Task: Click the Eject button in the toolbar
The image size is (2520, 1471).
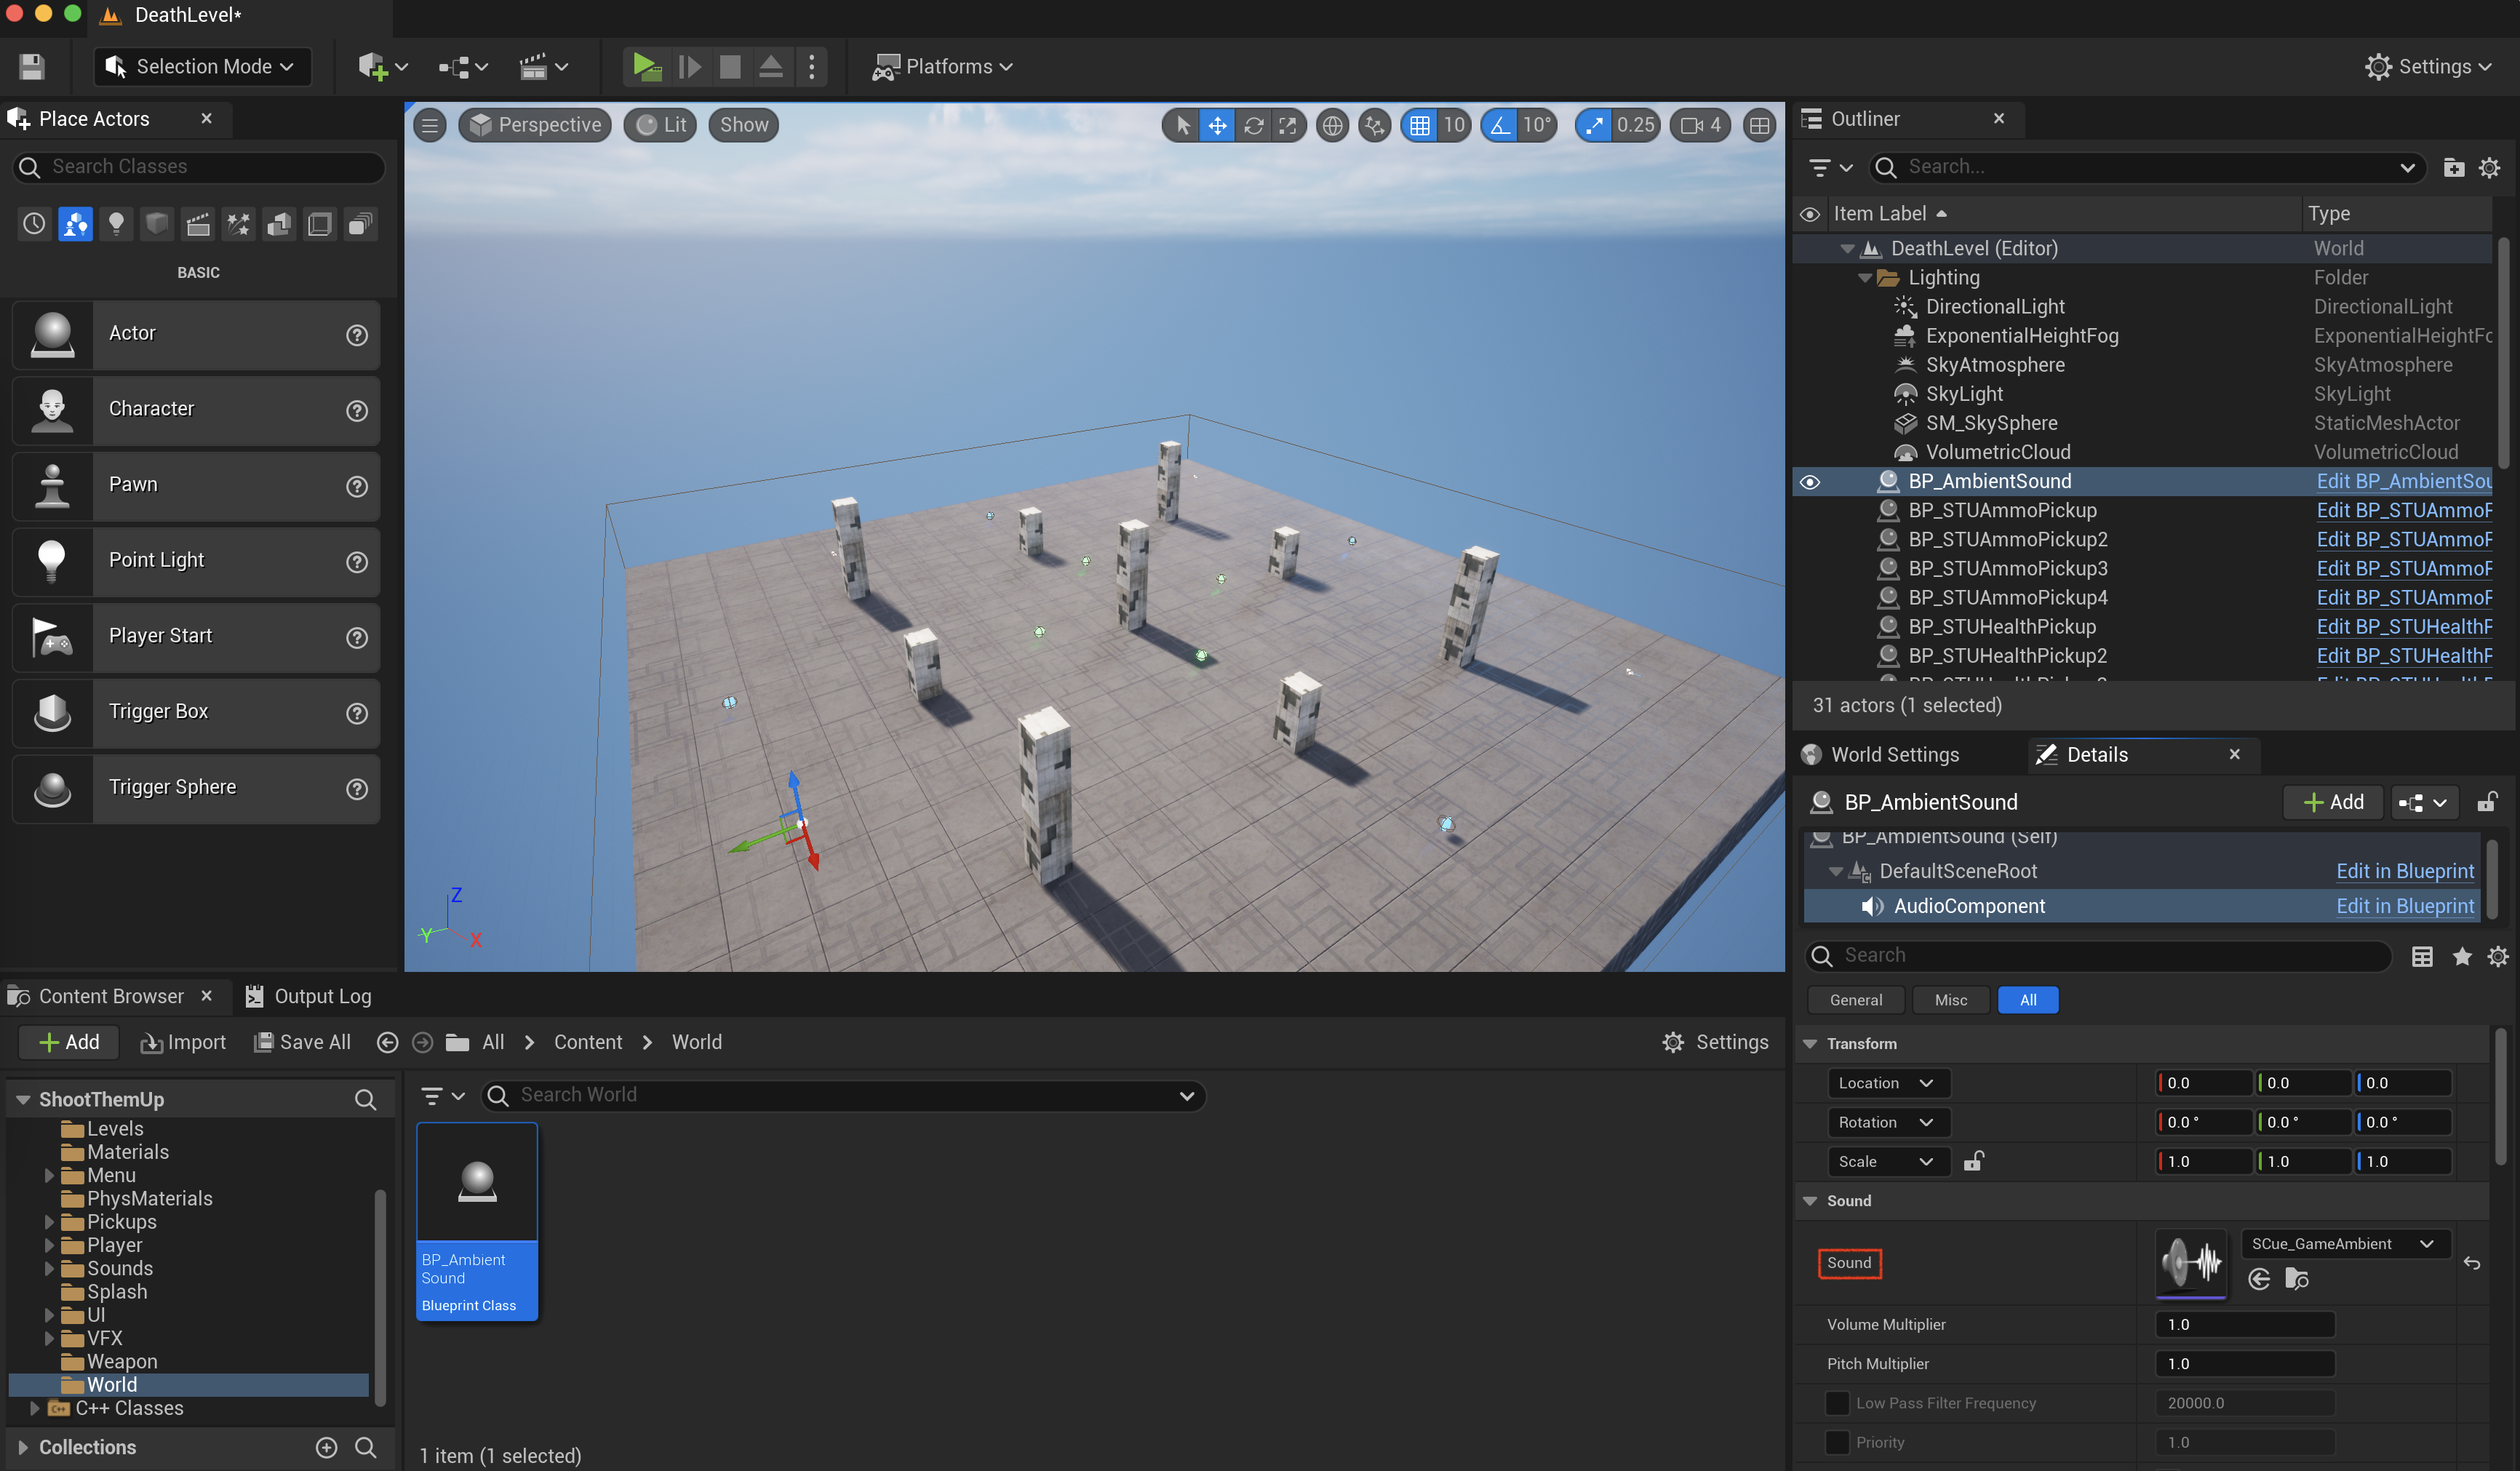Action: (770, 67)
